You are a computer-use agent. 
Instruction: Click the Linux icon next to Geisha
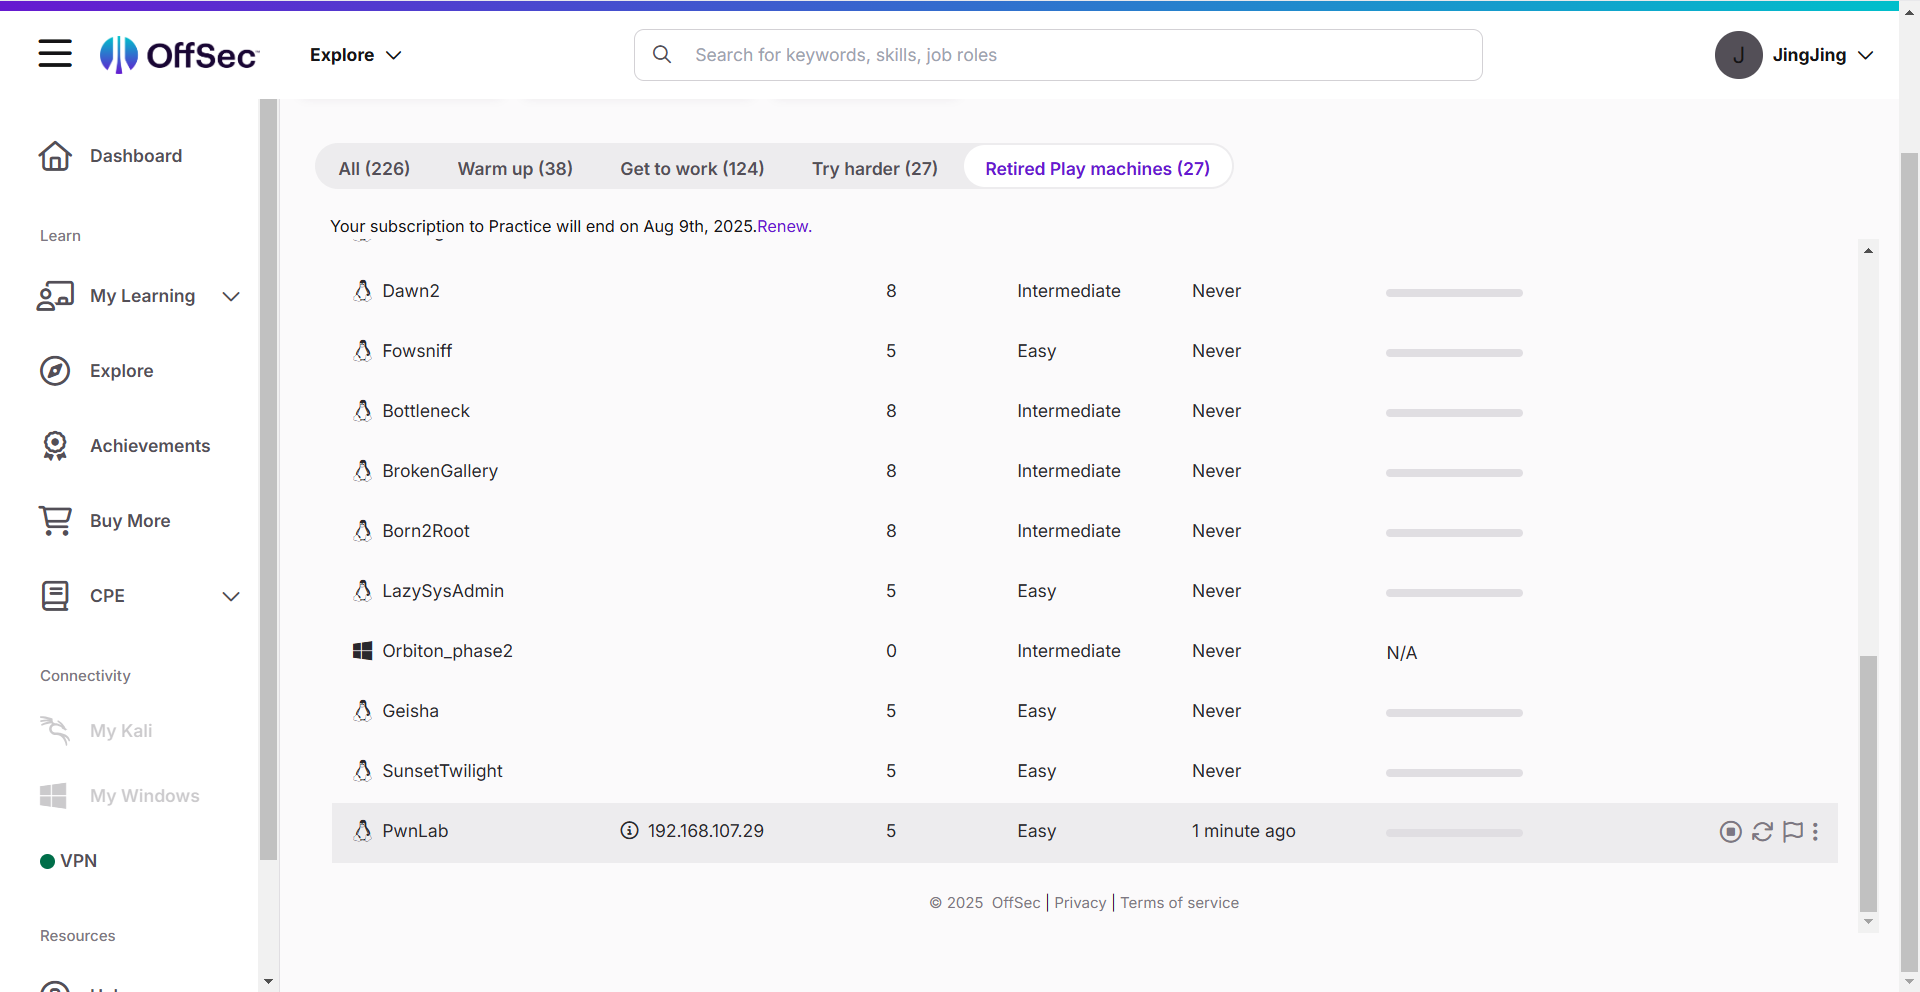click(363, 711)
